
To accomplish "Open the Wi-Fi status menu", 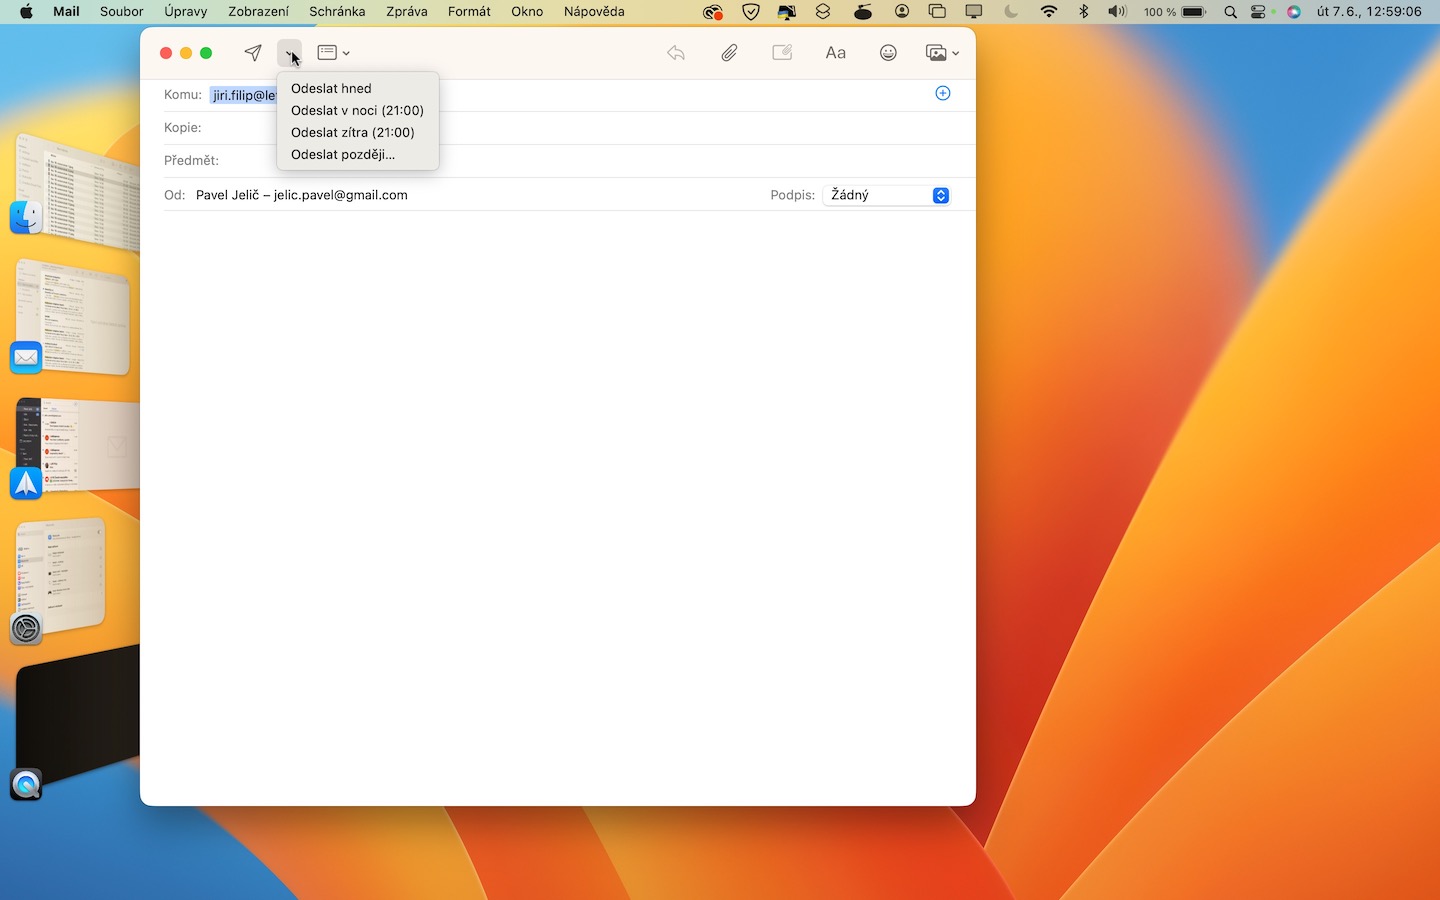I will [1048, 12].
